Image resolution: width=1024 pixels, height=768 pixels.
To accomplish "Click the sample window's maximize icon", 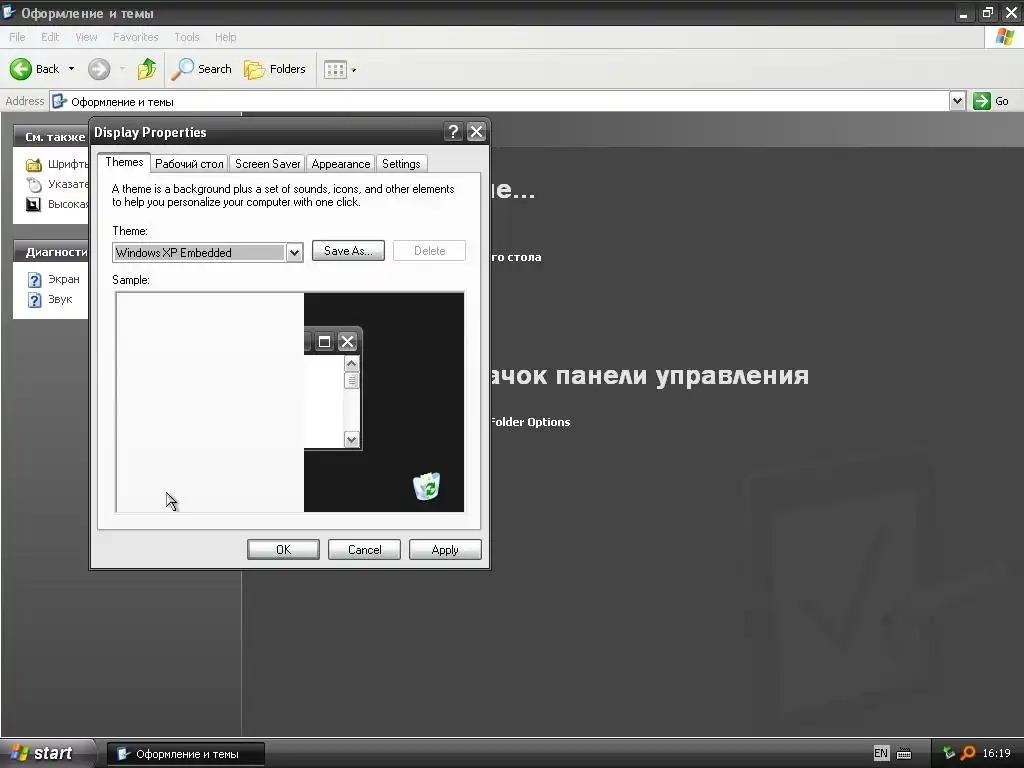I will (325, 342).
